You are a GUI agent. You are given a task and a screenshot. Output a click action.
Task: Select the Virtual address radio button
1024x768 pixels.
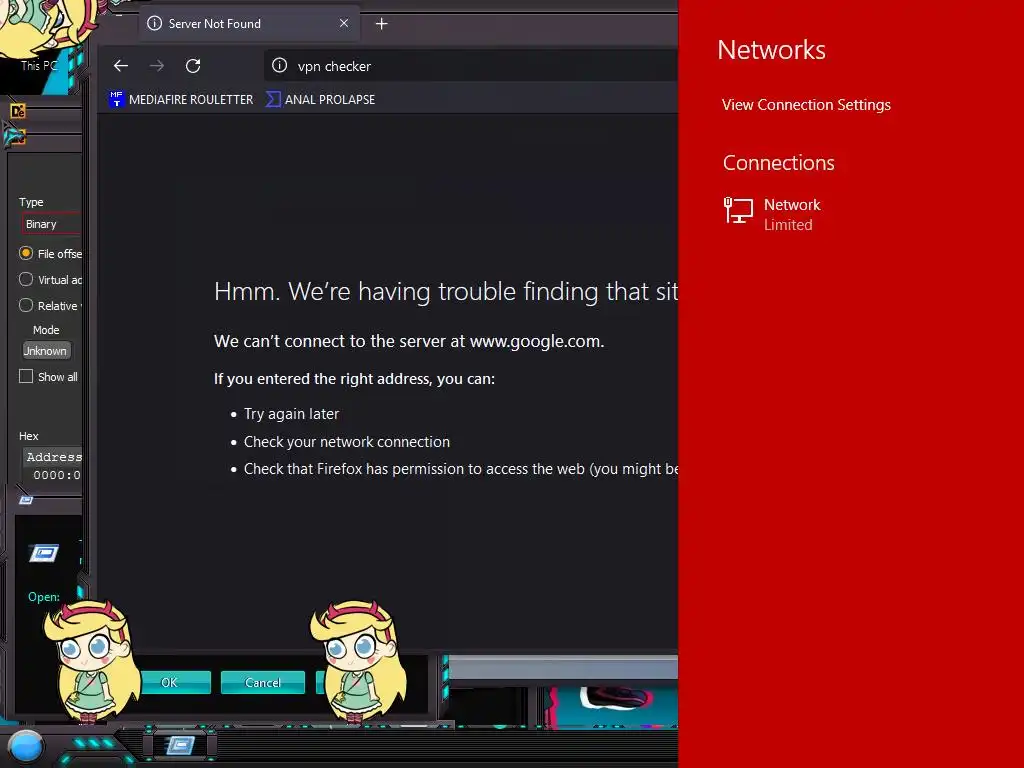coord(26,279)
